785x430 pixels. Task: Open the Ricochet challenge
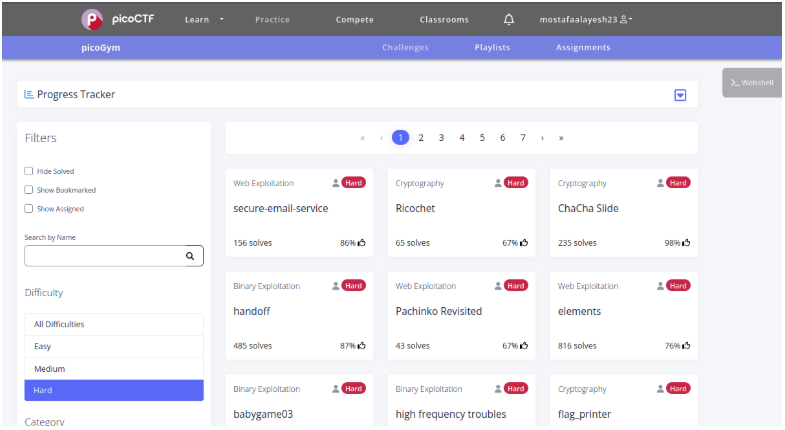[x=416, y=208]
